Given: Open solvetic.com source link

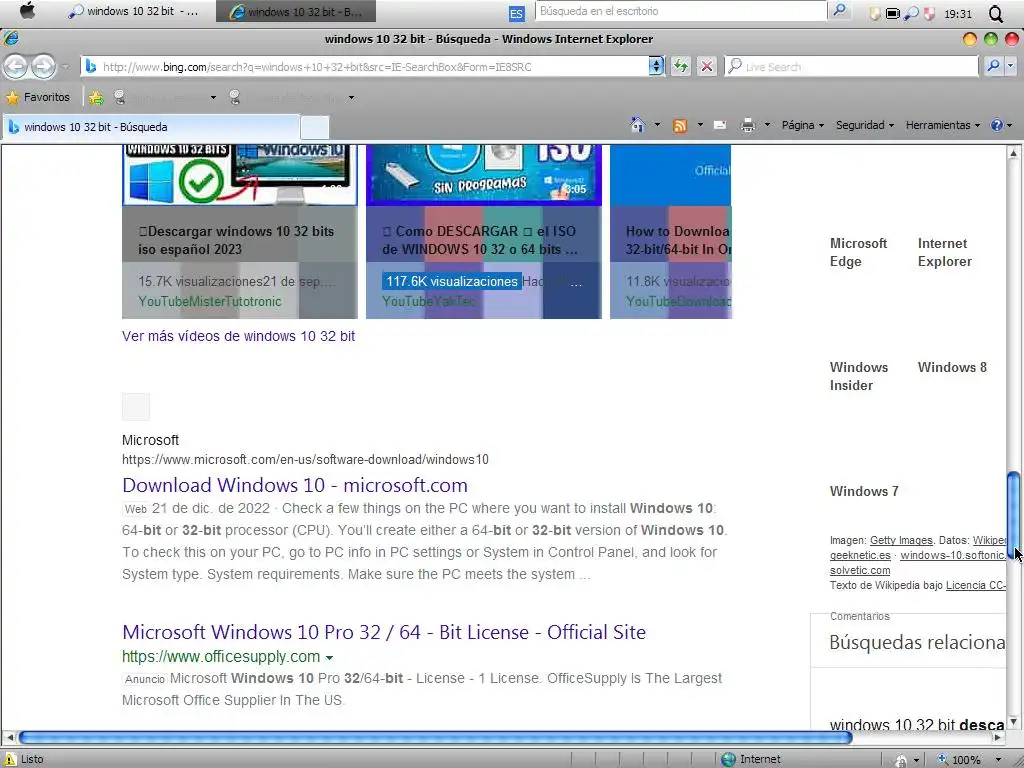Looking at the screenshot, I should (x=860, y=570).
